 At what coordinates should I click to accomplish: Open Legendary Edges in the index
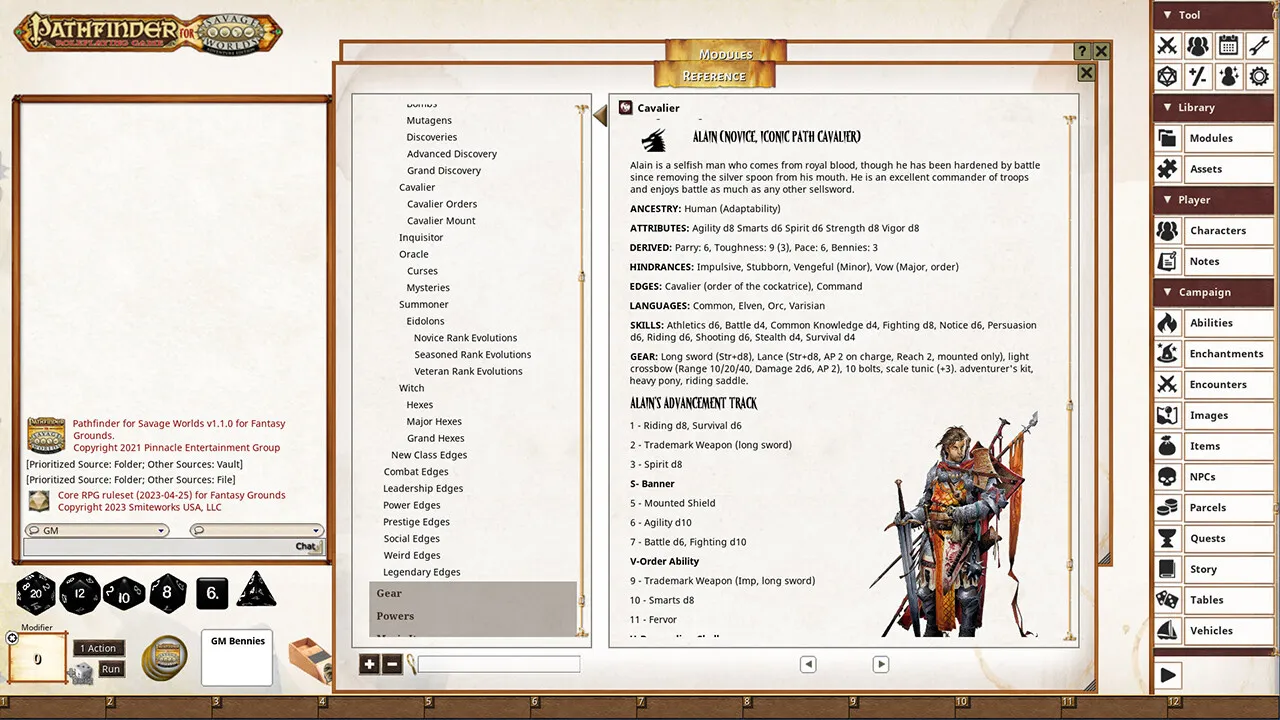pyautogui.click(x=422, y=572)
